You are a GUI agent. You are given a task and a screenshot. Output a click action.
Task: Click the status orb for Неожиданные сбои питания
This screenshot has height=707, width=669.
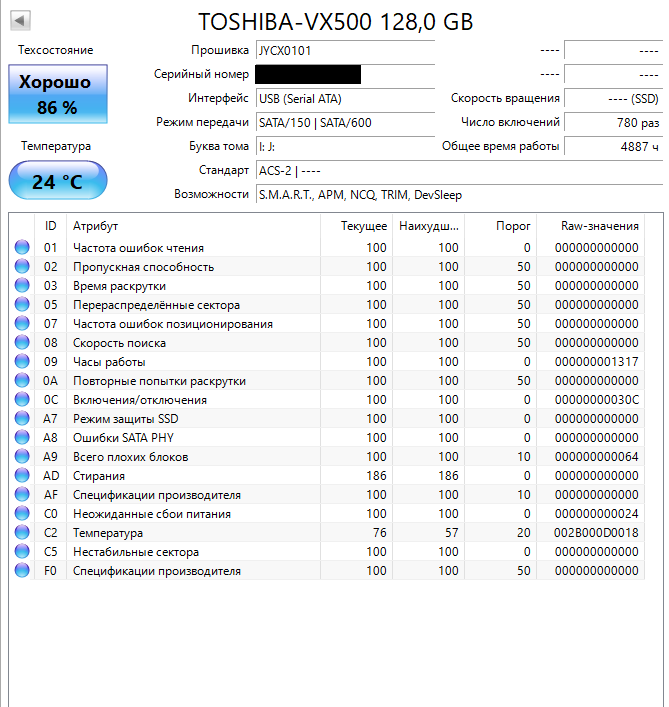[22, 513]
